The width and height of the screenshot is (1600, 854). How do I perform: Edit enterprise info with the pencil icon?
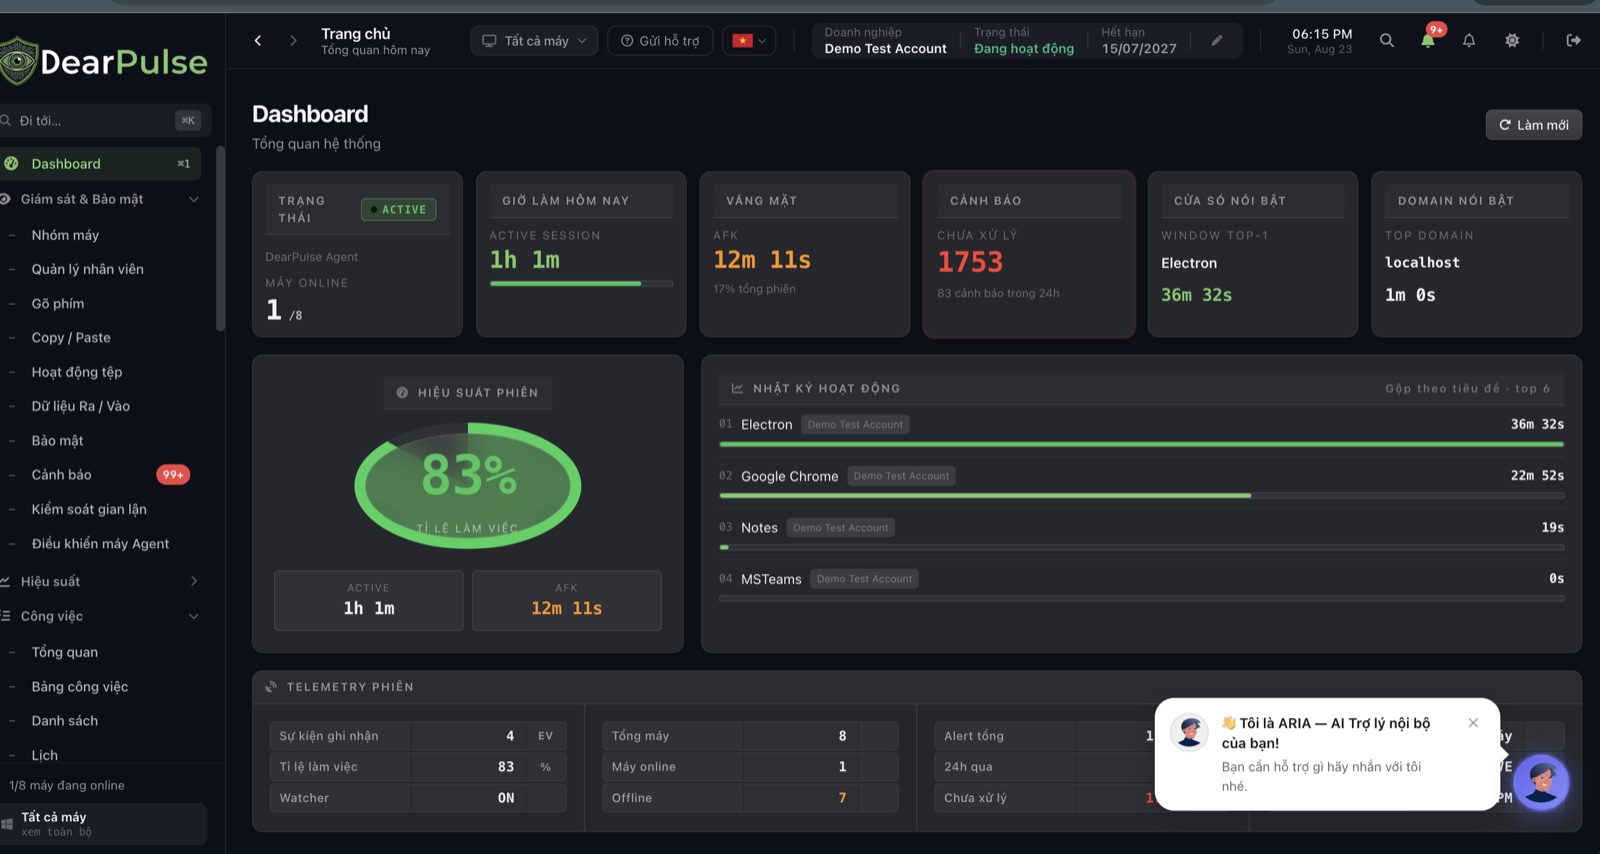point(1217,41)
